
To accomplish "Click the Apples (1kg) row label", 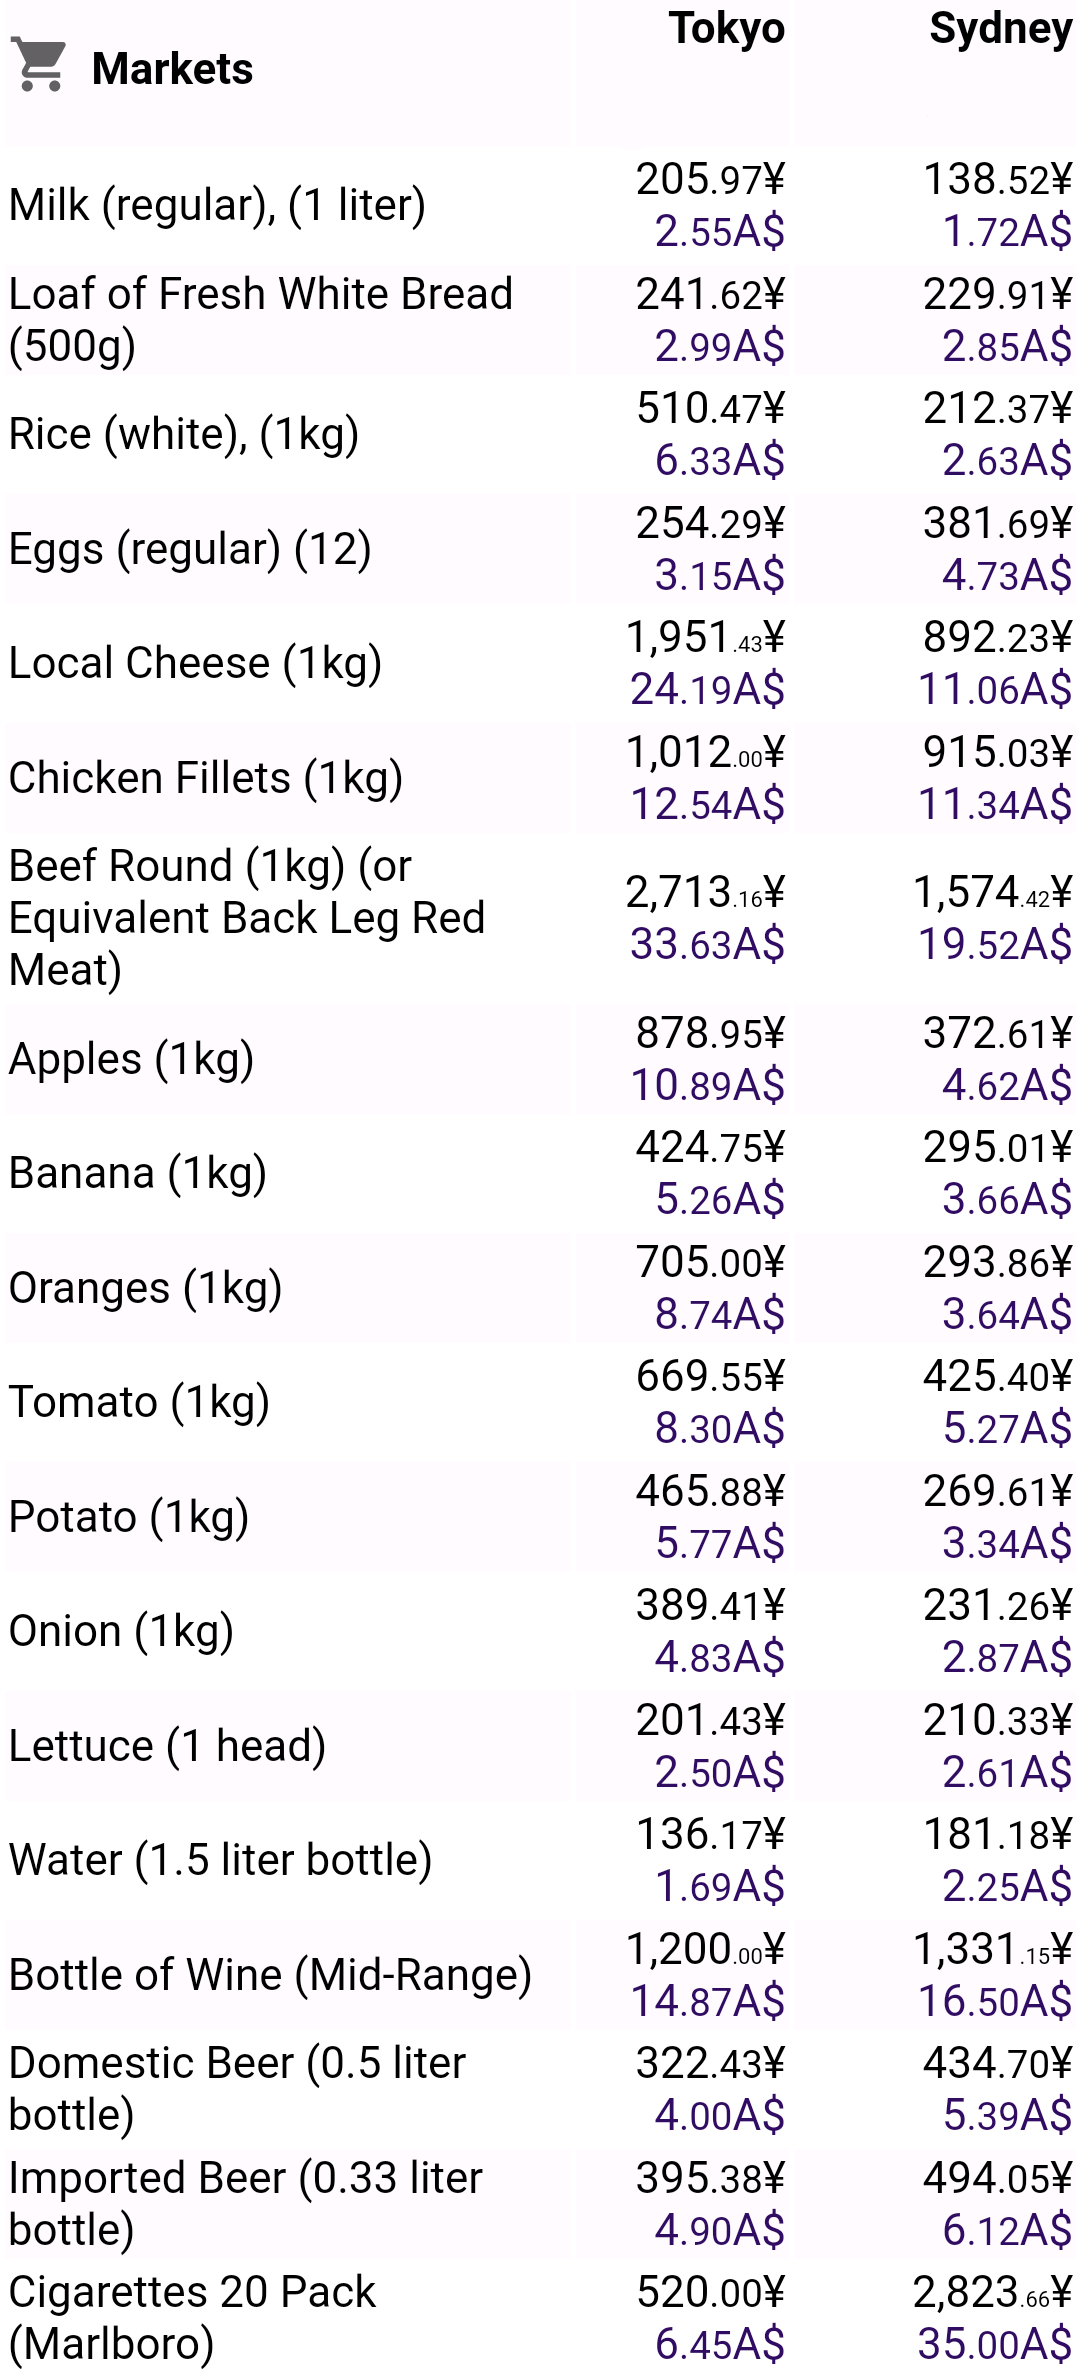I will (x=132, y=1059).
